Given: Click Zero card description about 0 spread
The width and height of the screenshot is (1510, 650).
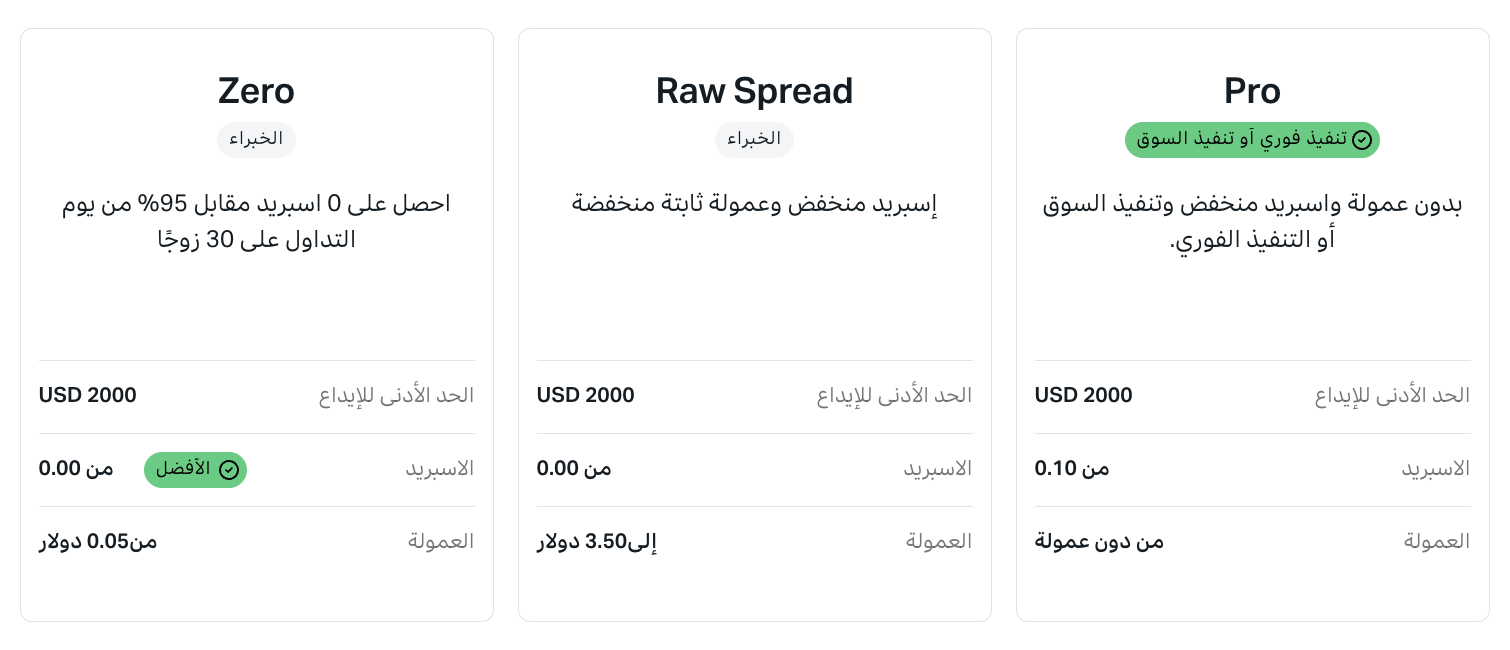Looking at the screenshot, I should pyautogui.click(x=256, y=222).
